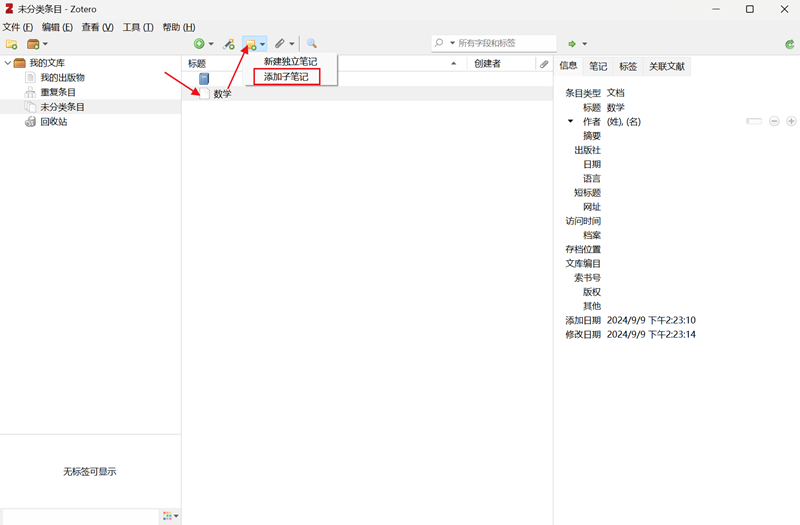The width and height of the screenshot is (800, 525).
Task: Open the Locate dropdown arrow
Action: pos(585,44)
